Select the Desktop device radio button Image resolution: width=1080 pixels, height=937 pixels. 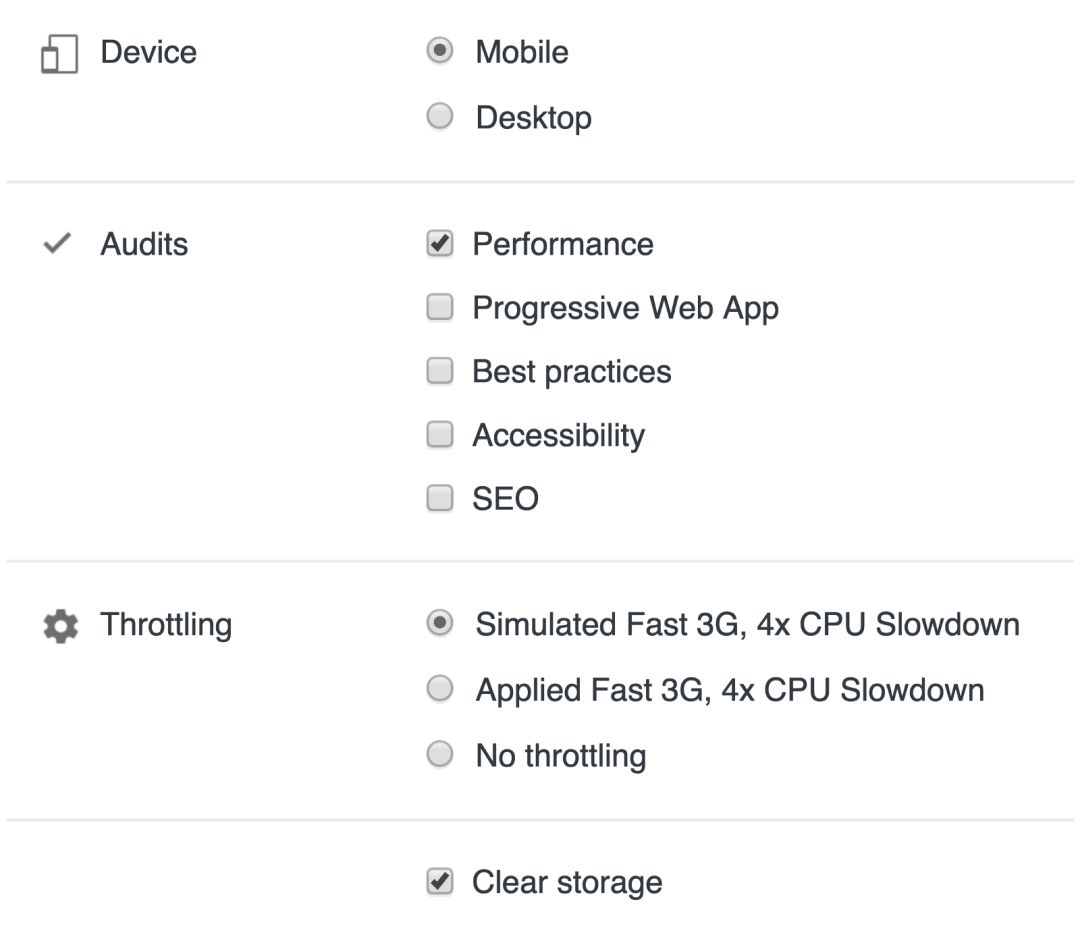tap(440, 117)
